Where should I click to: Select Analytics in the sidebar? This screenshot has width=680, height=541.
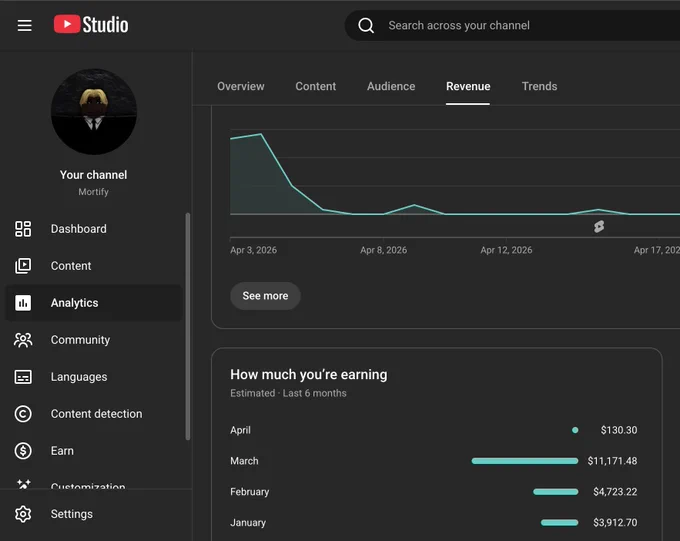[94, 303]
